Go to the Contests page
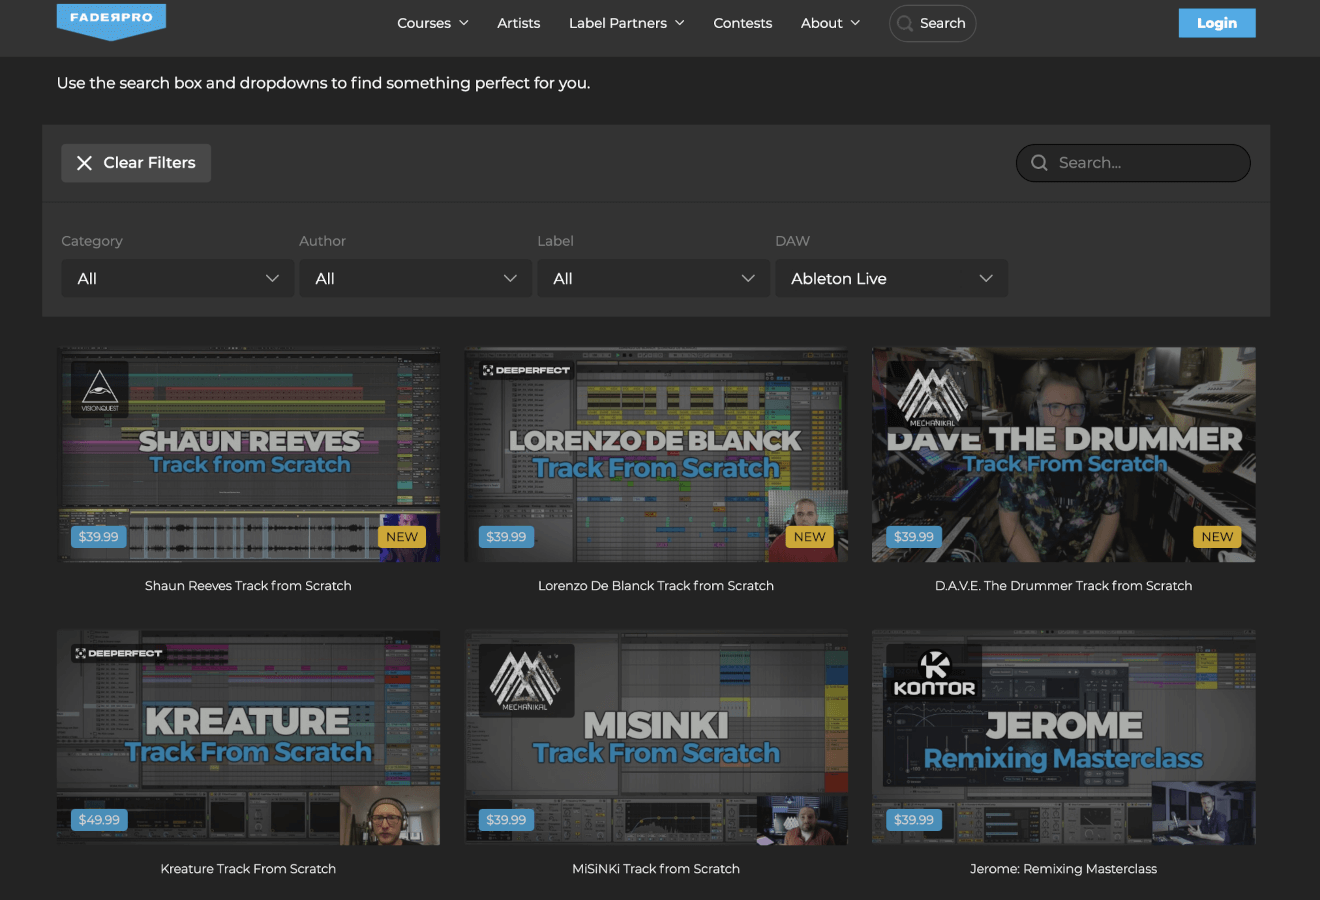Viewport: 1320px width, 900px height. pos(743,23)
